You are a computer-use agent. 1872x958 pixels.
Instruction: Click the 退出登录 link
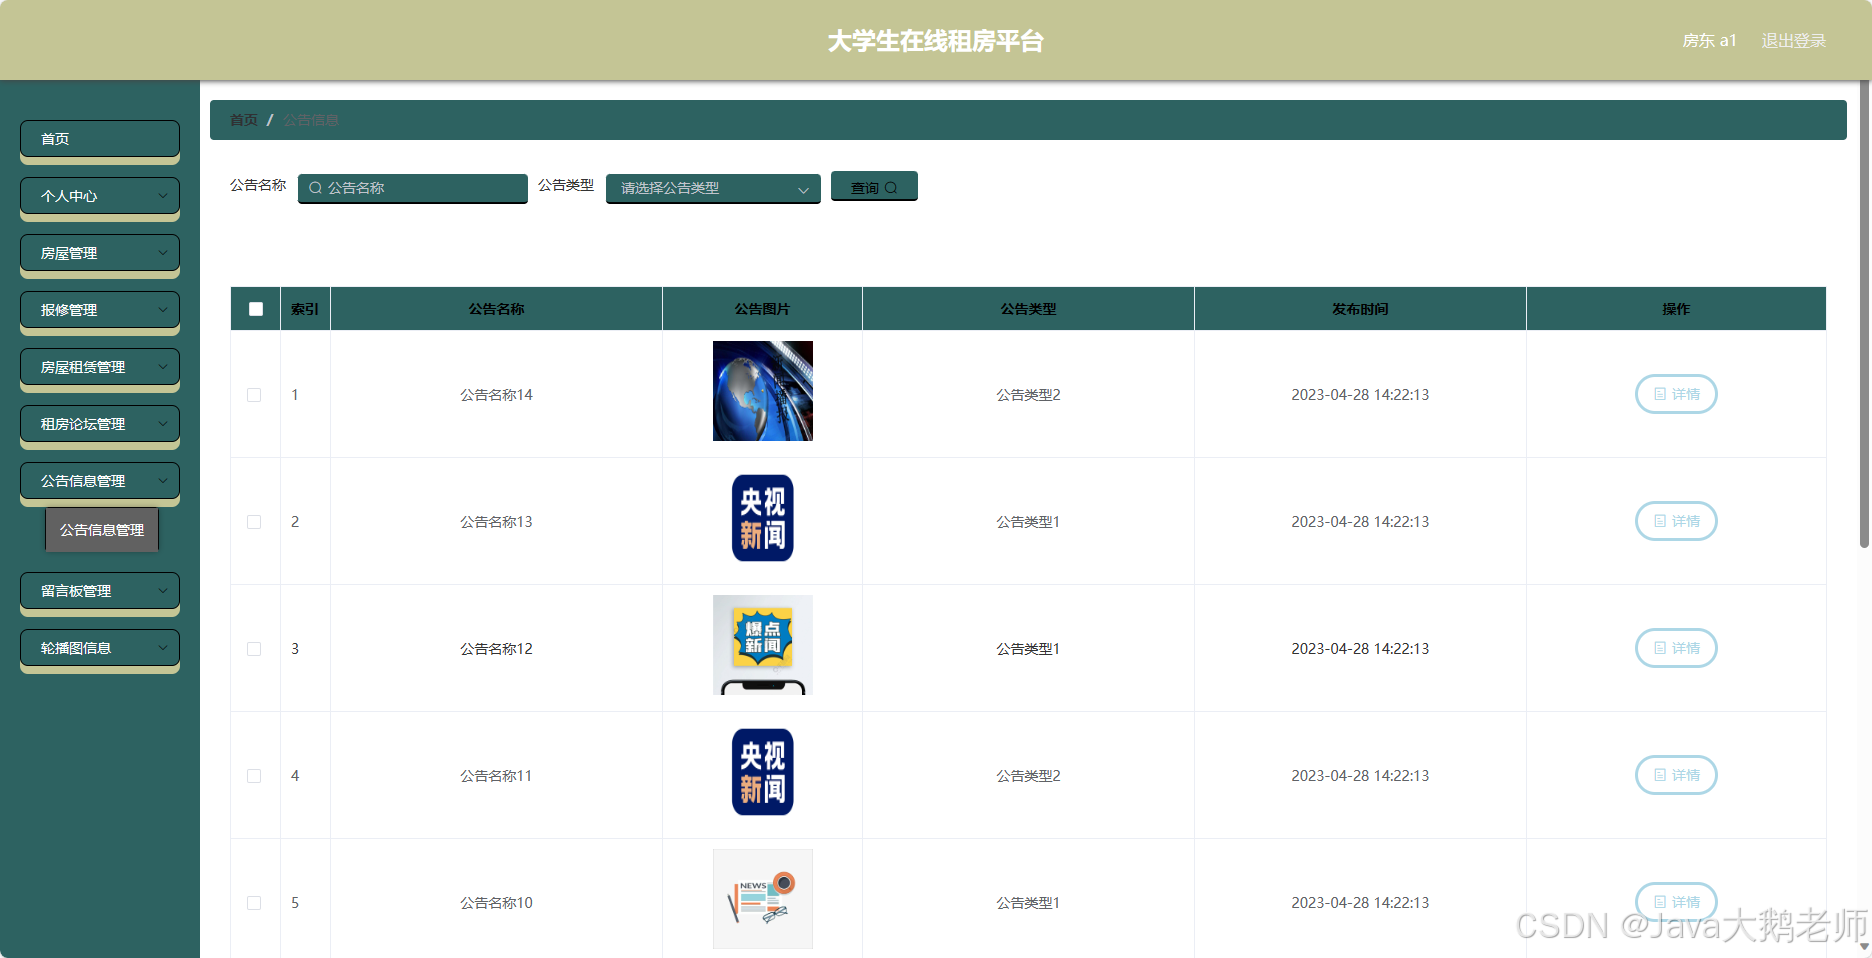pos(1794,41)
